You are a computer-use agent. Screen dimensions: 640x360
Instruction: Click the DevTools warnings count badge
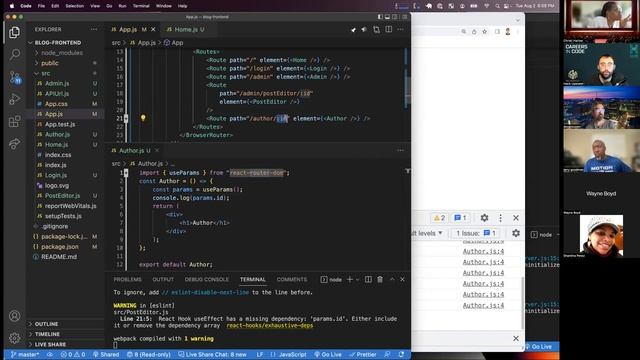coord(439,218)
